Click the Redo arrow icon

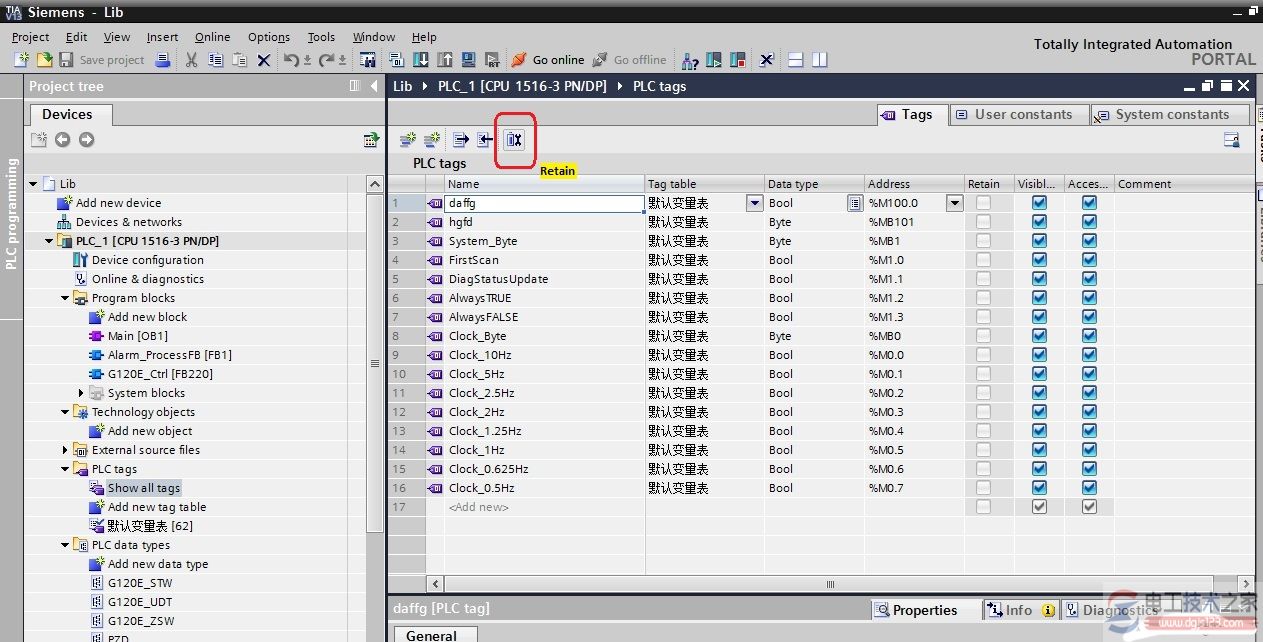(326, 60)
